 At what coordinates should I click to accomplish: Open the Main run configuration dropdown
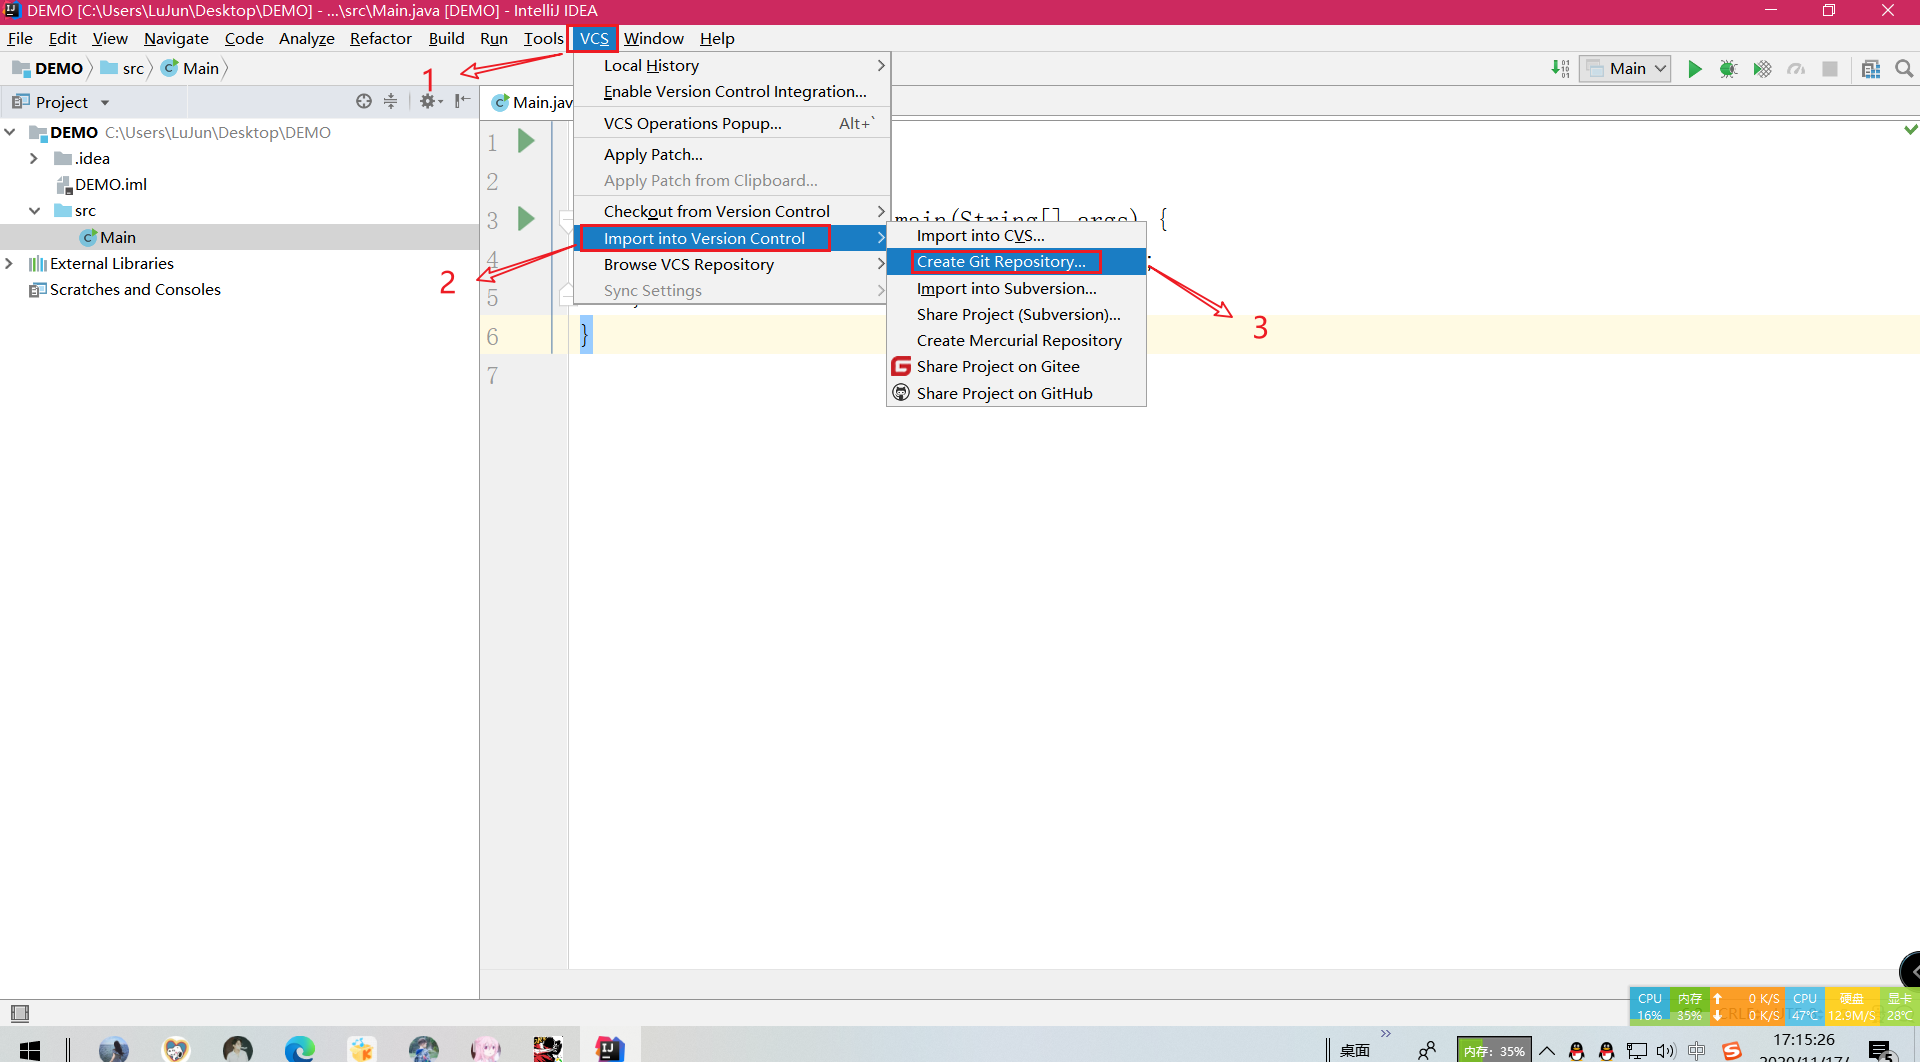click(x=1625, y=69)
